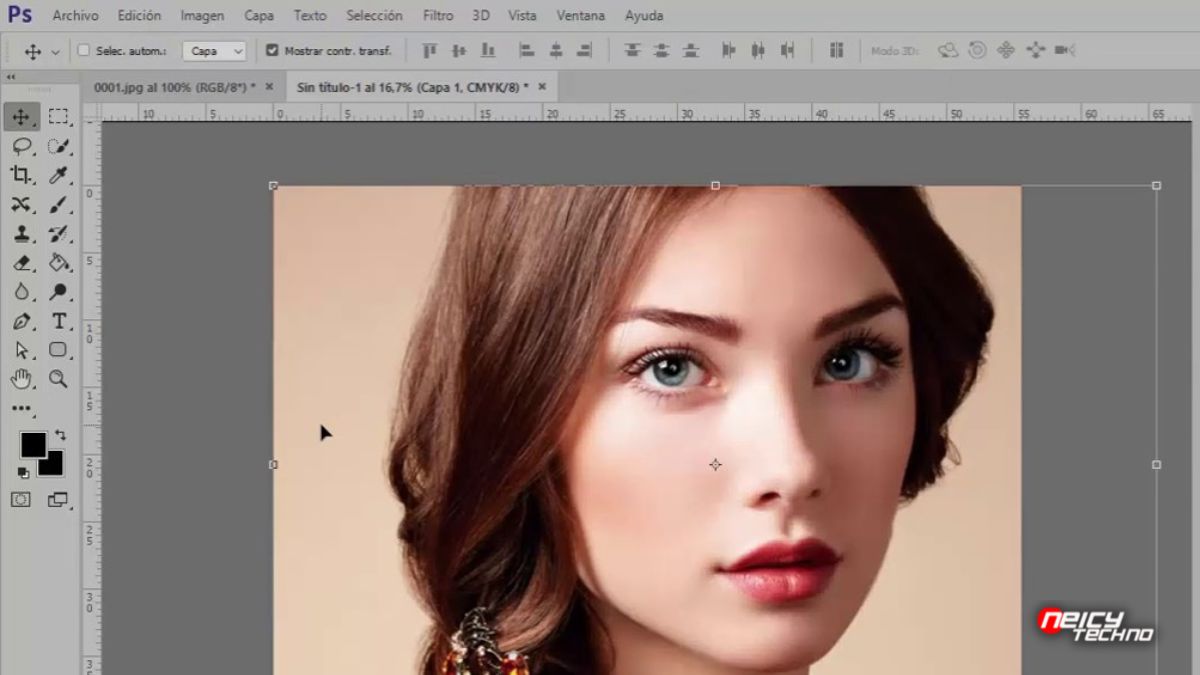Open the Move tool preset picker arrow
1200x675 pixels.
coord(55,51)
